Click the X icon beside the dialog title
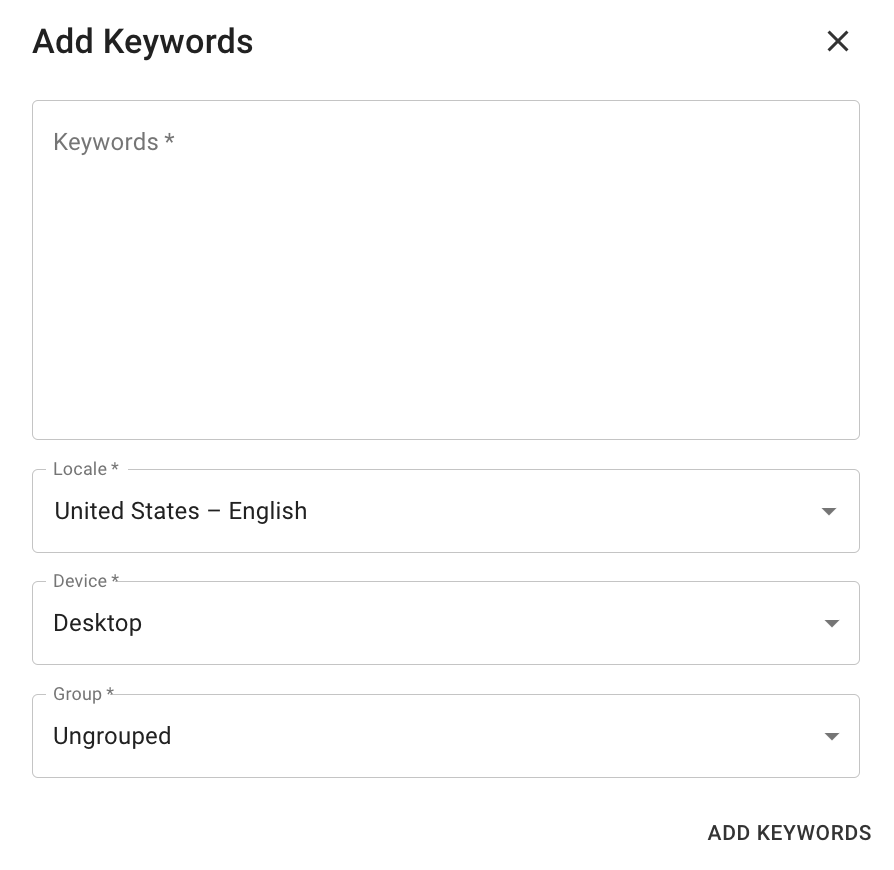Image resolution: width=894 pixels, height=870 pixels. coord(837,41)
